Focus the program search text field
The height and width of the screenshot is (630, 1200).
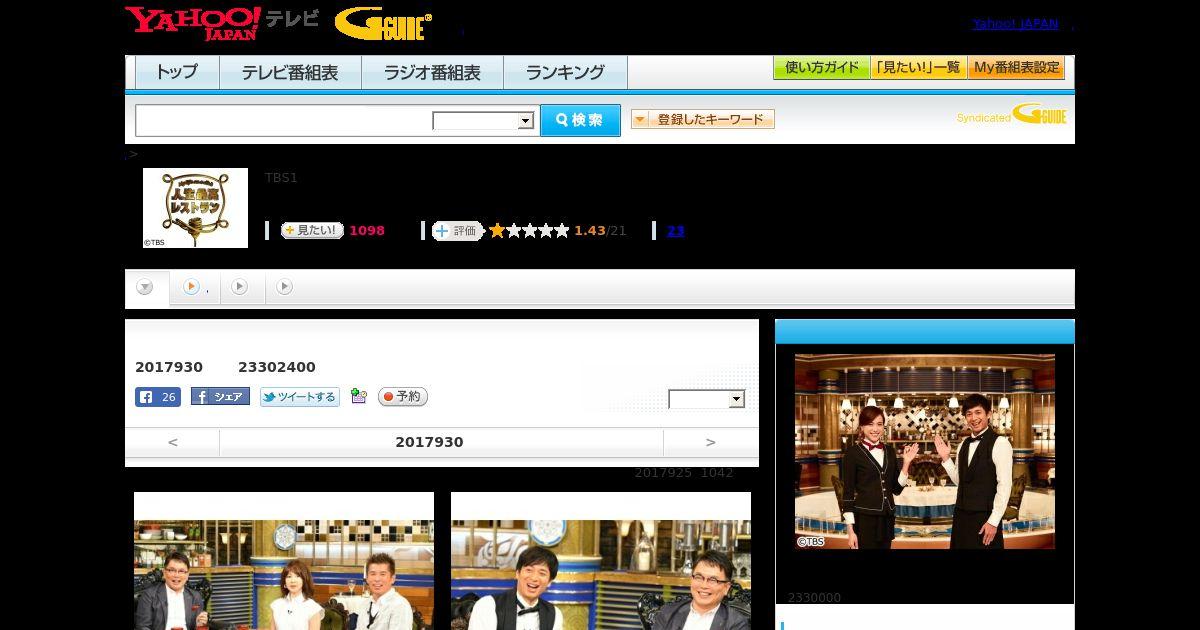pos(284,120)
